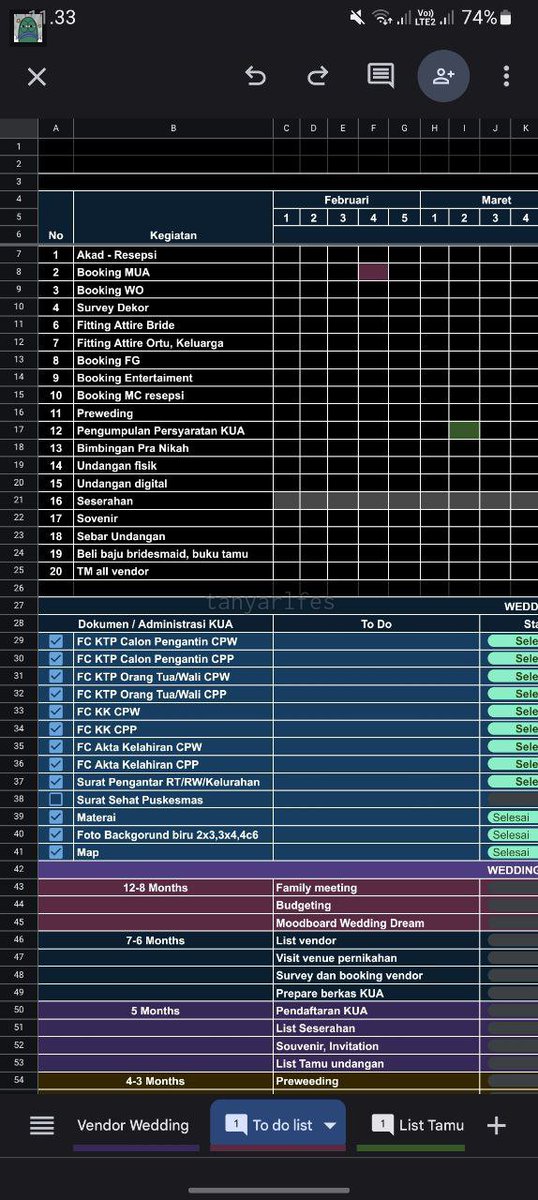This screenshot has height=1200, width=538.
Task: Add a new sheet with plus icon
Action: pos(496,1125)
